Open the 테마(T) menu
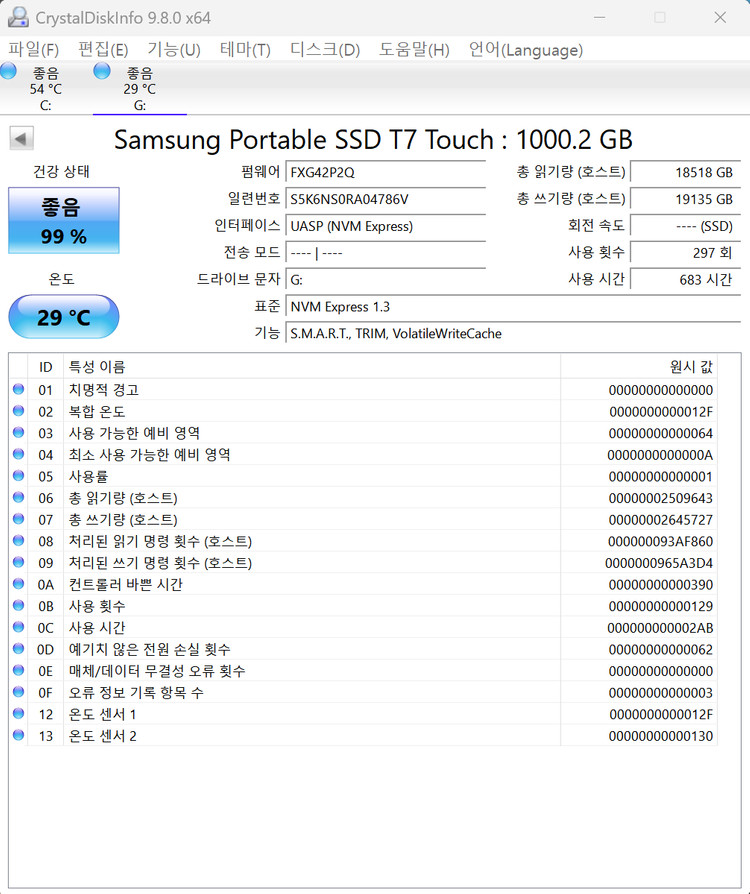Image resolution: width=750 pixels, height=894 pixels. click(x=245, y=50)
